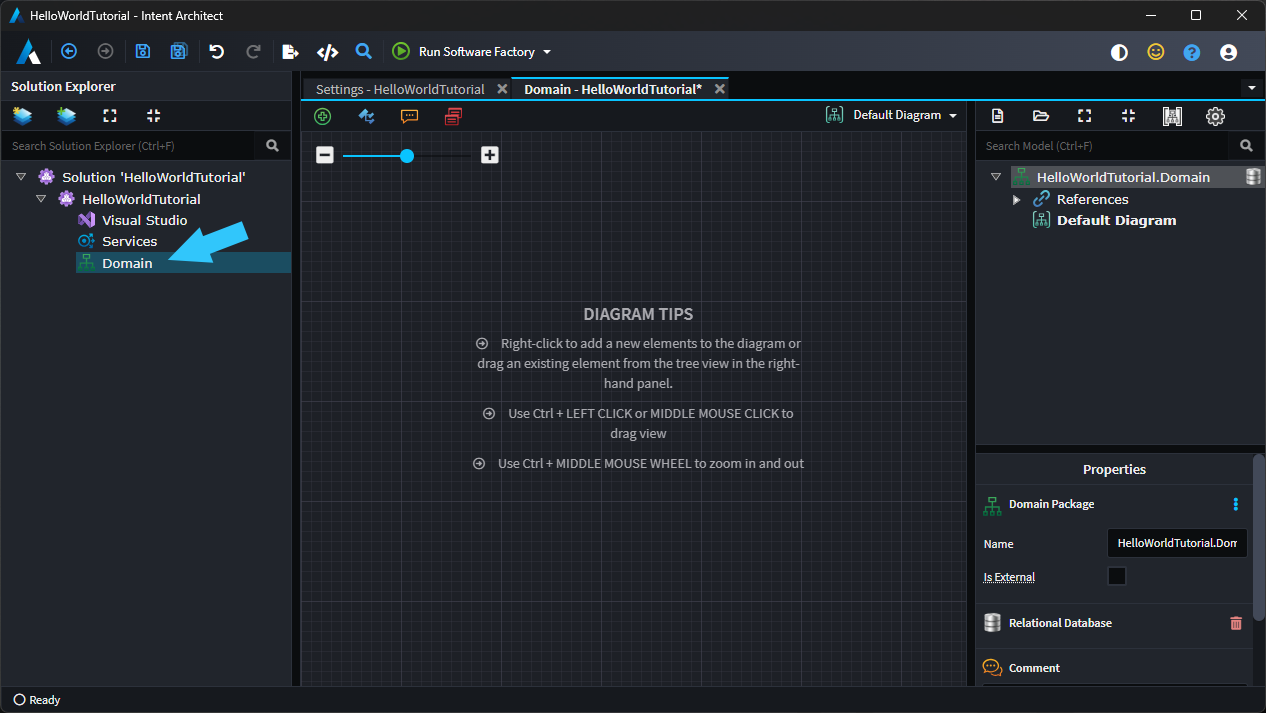
Task: Collapse the HelloWorldTutorial.Domain package node
Action: pyautogui.click(x=996, y=177)
